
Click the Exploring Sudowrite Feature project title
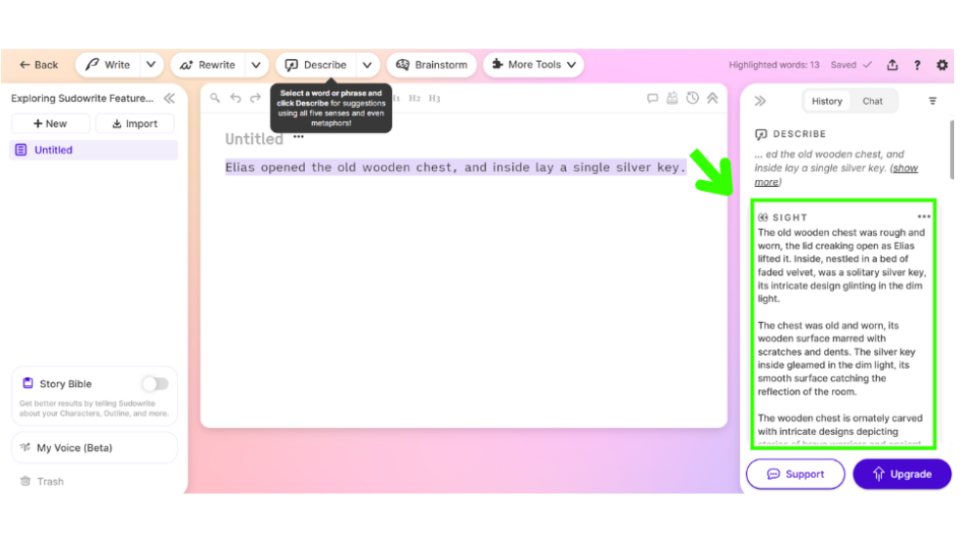tap(82, 99)
